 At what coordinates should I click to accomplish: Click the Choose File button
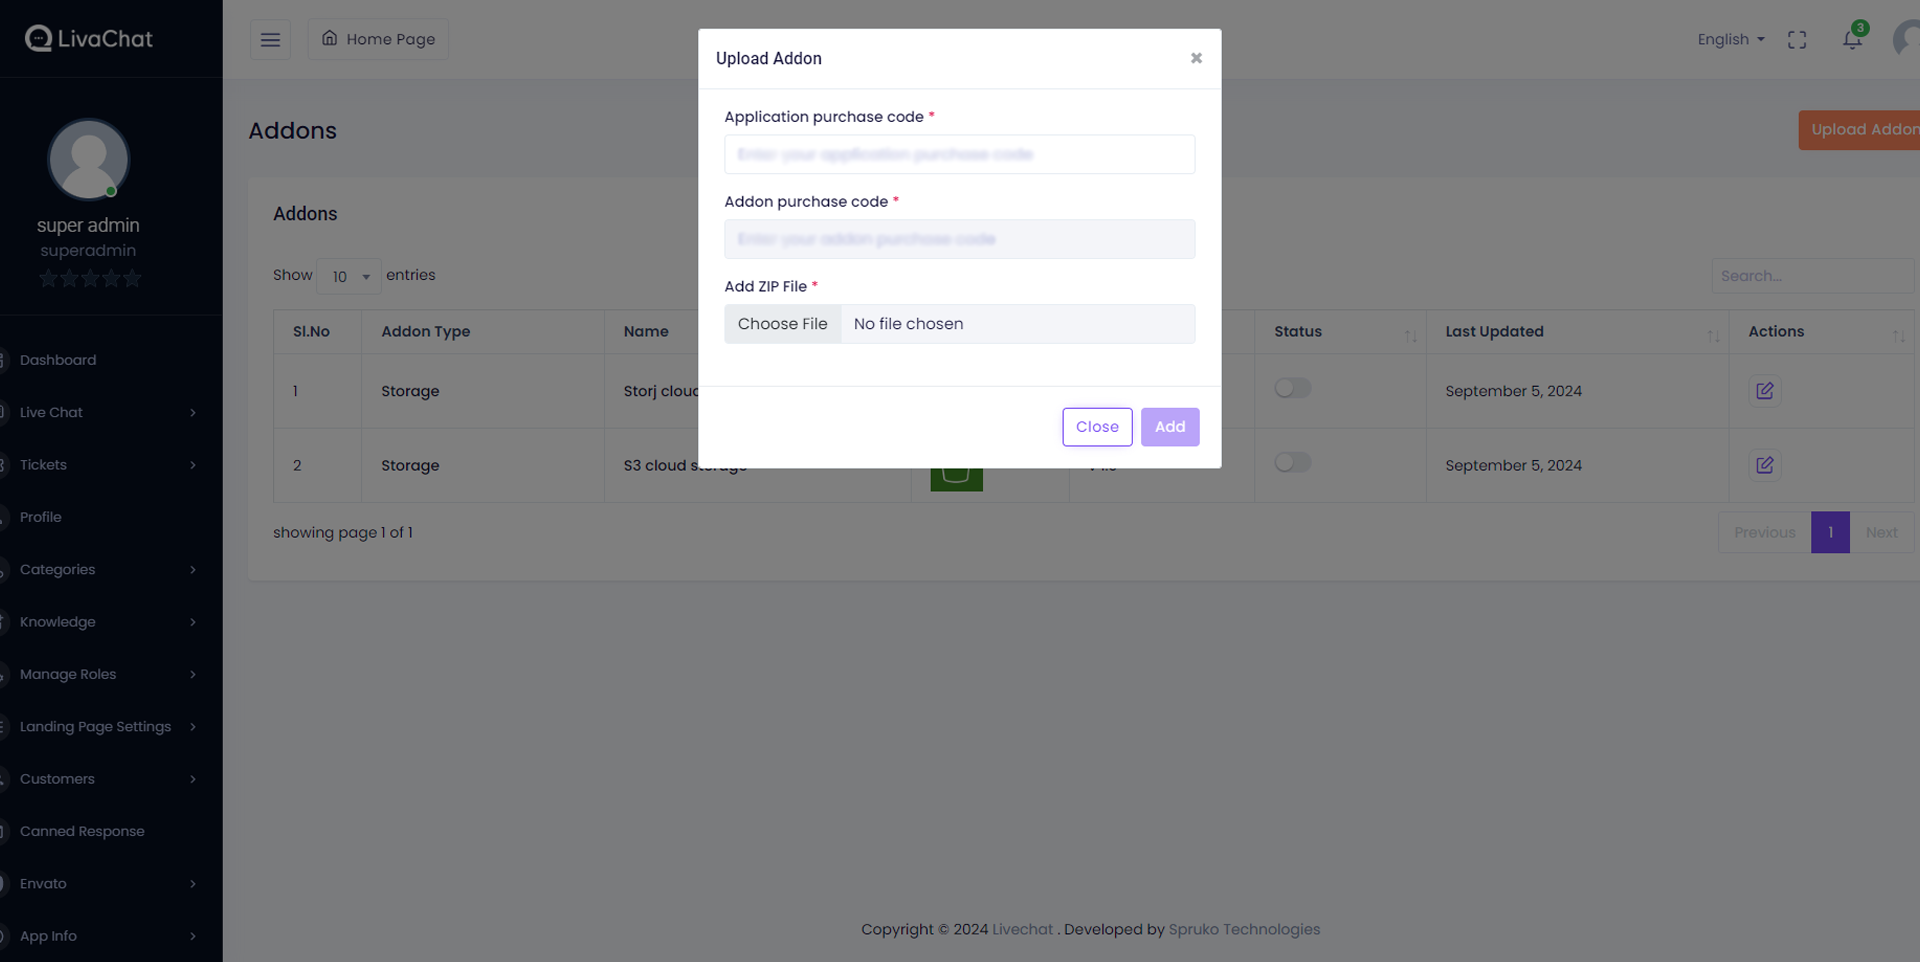[782, 324]
